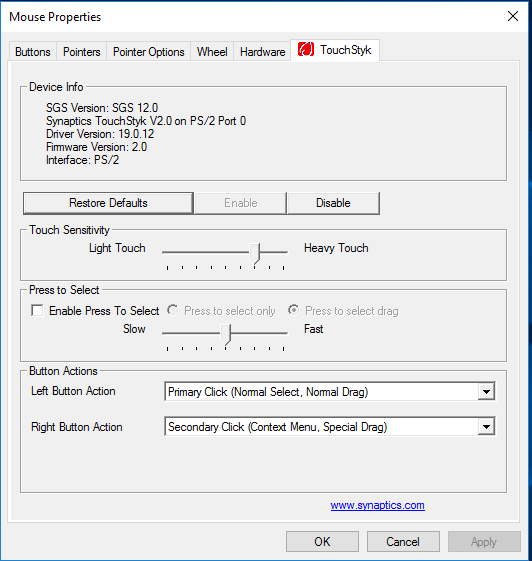Select the Press to select only radio button
Viewport: 532px width, 561px height.
pos(172,310)
